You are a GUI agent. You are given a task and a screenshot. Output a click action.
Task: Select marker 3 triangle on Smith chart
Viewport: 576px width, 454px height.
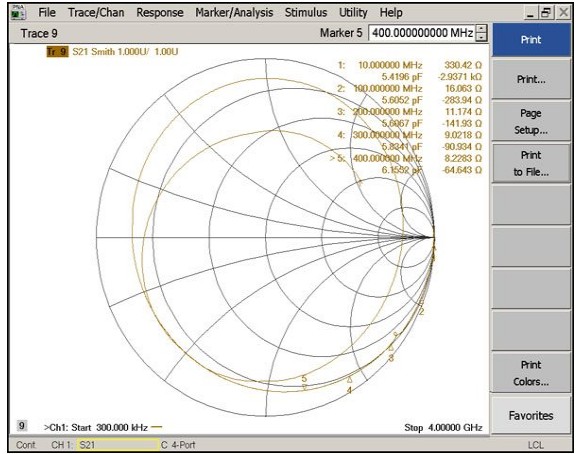click(391, 348)
